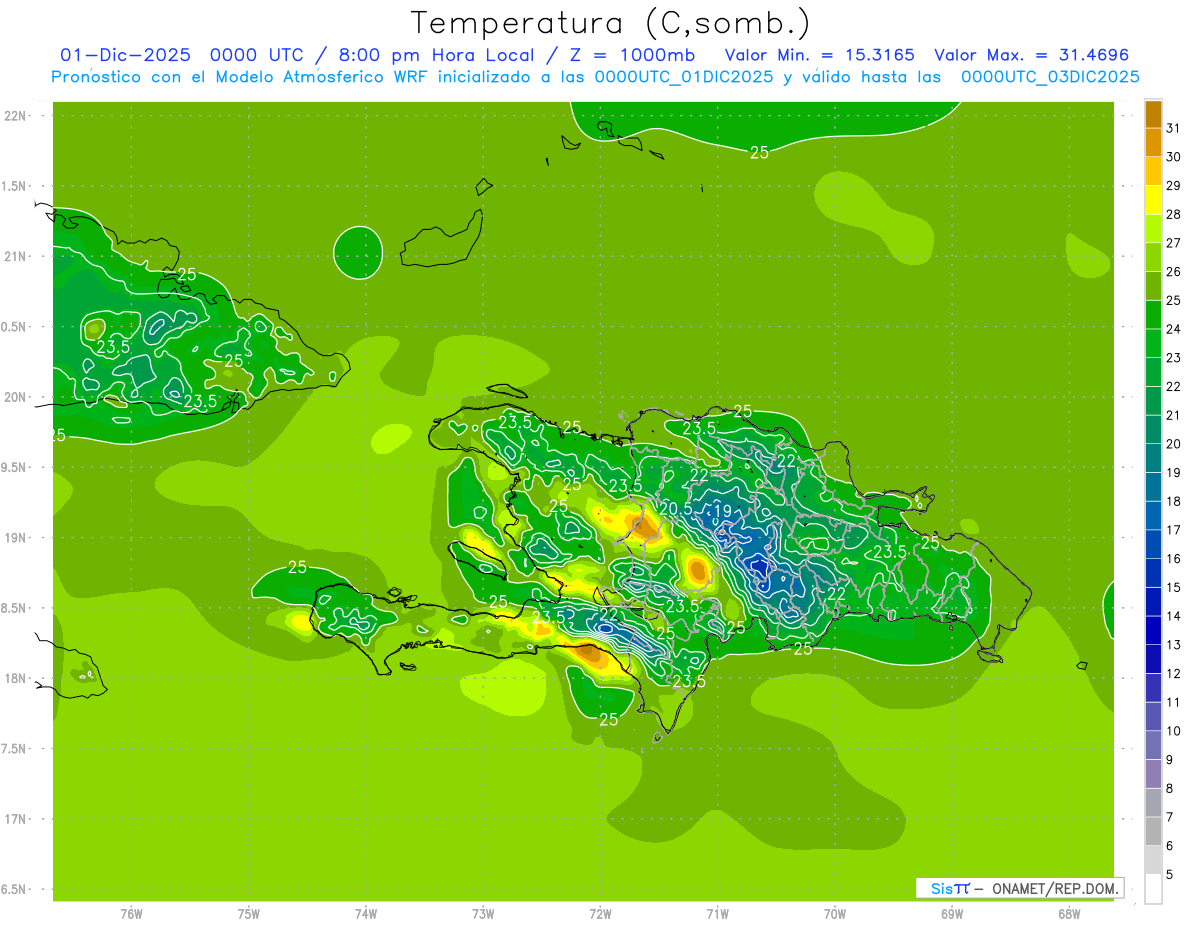Click the legend value "5"
Viewport: 1200px width, 927px height.
click(x=1170, y=874)
